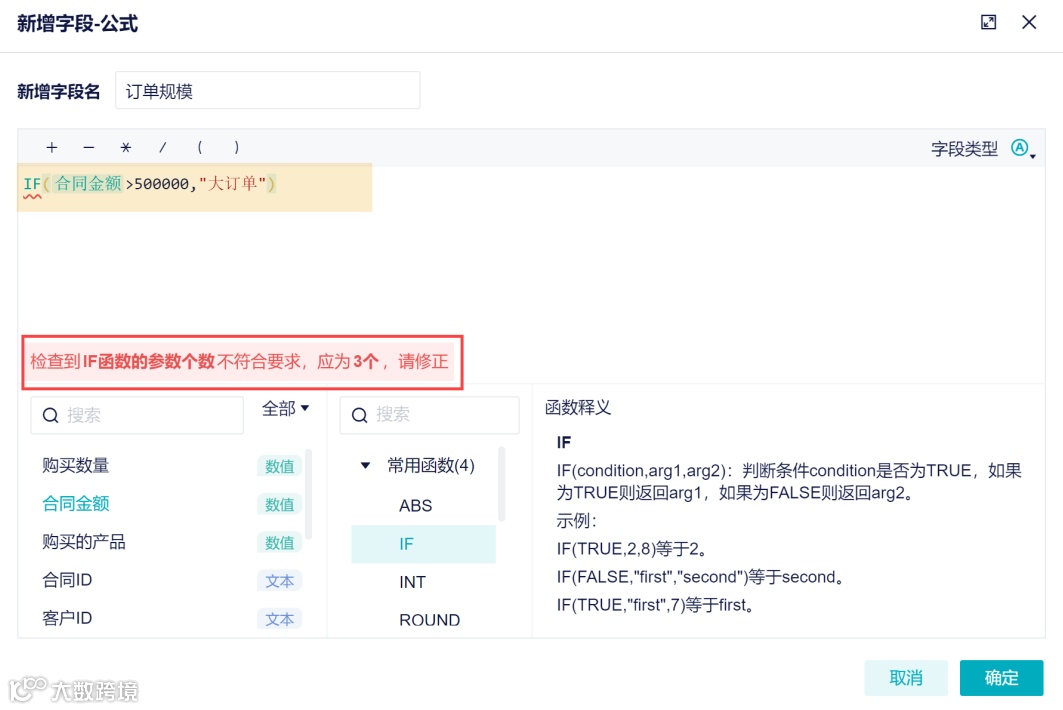Click the 取消 cancel button
The image size is (1063, 710).
905,677
